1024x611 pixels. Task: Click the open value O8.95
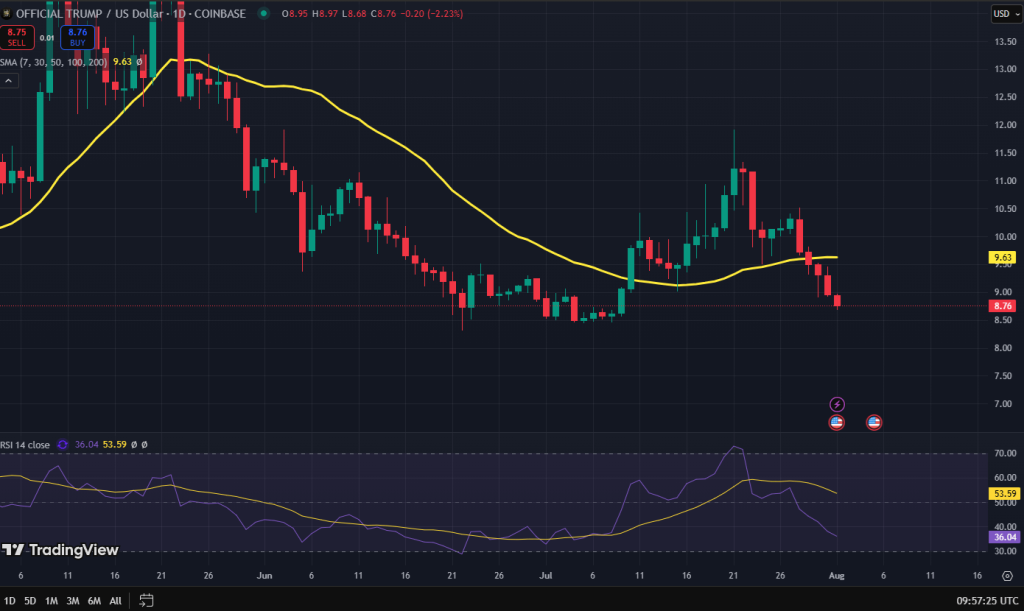[295, 14]
